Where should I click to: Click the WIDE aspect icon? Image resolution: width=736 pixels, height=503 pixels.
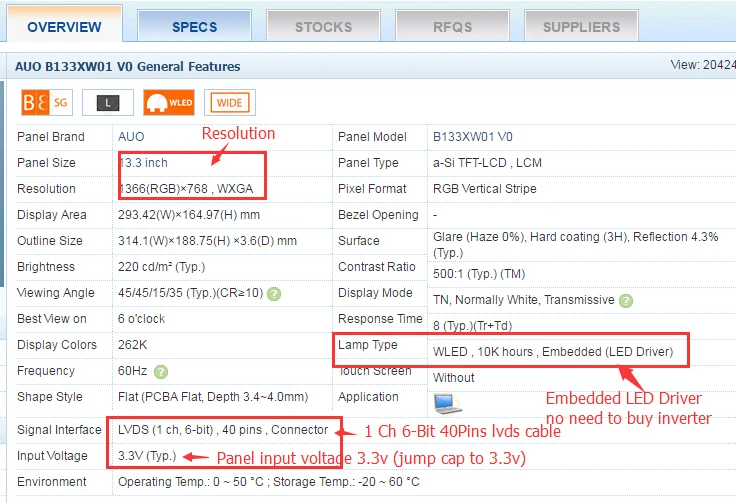pos(230,102)
